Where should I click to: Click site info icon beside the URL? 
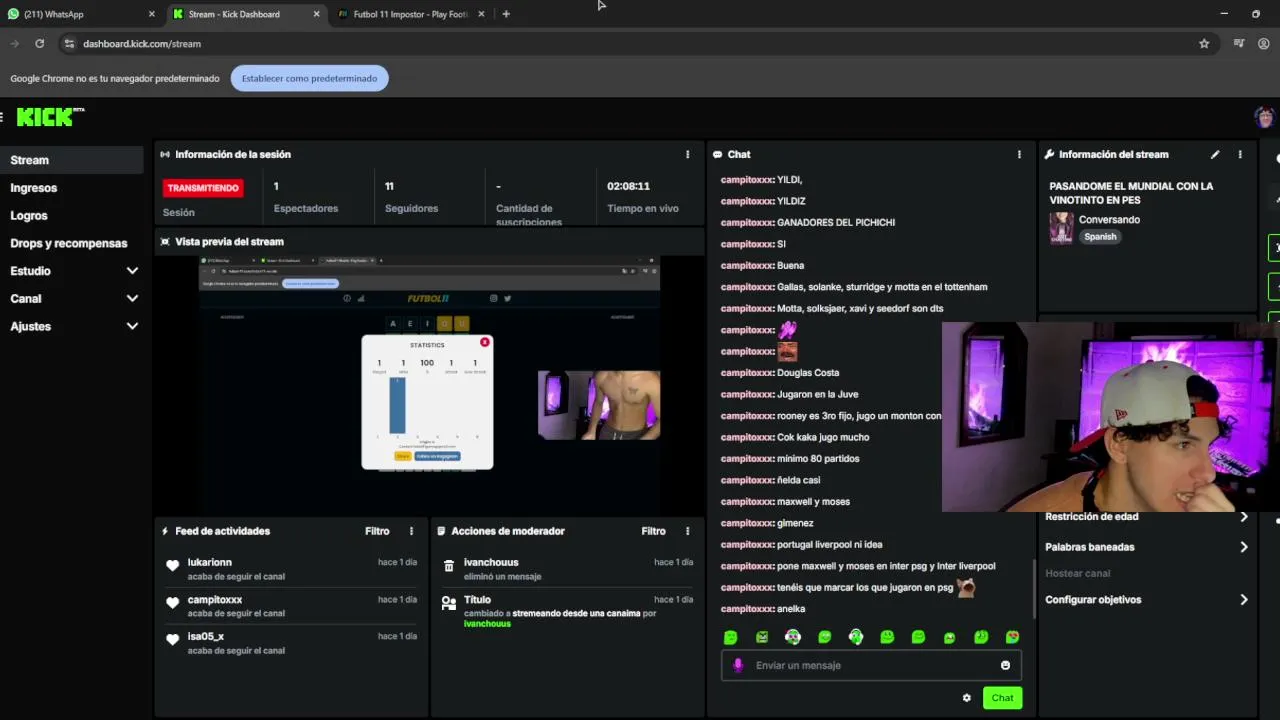point(68,43)
